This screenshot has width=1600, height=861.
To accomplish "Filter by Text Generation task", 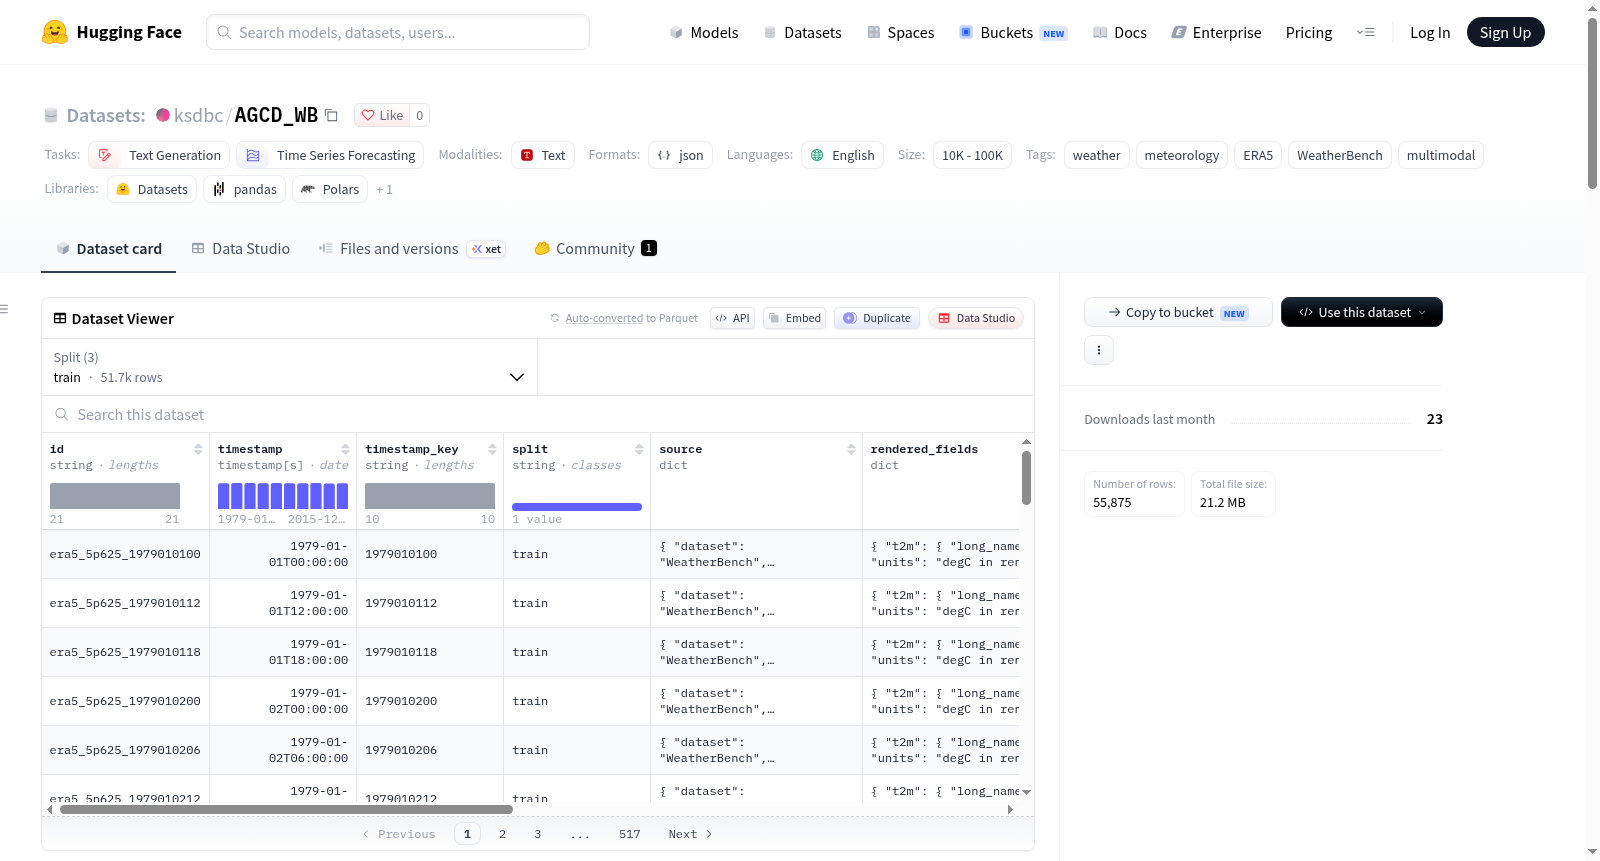I will click(x=159, y=155).
